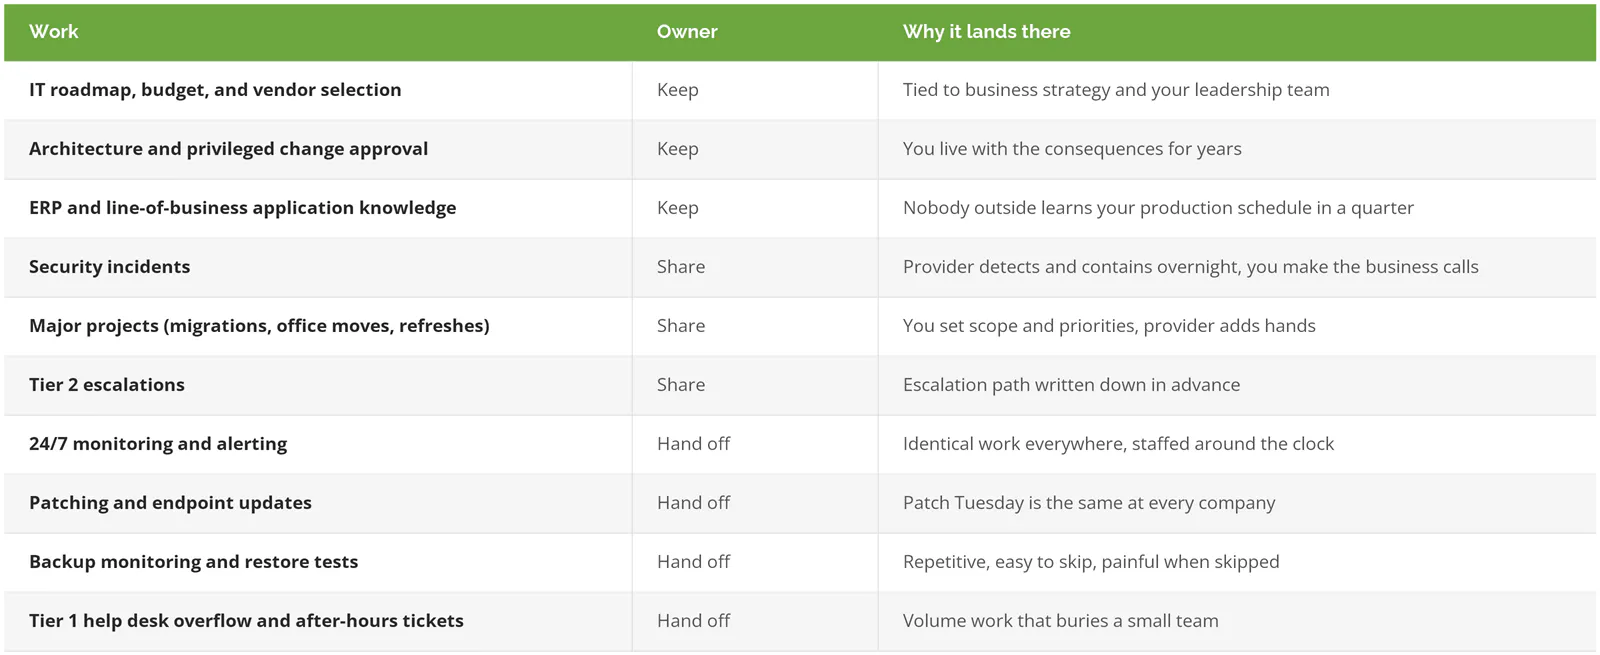Click the Keep owner for IT roadmap
Screen dimensions: 1600x655
[678, 90]
